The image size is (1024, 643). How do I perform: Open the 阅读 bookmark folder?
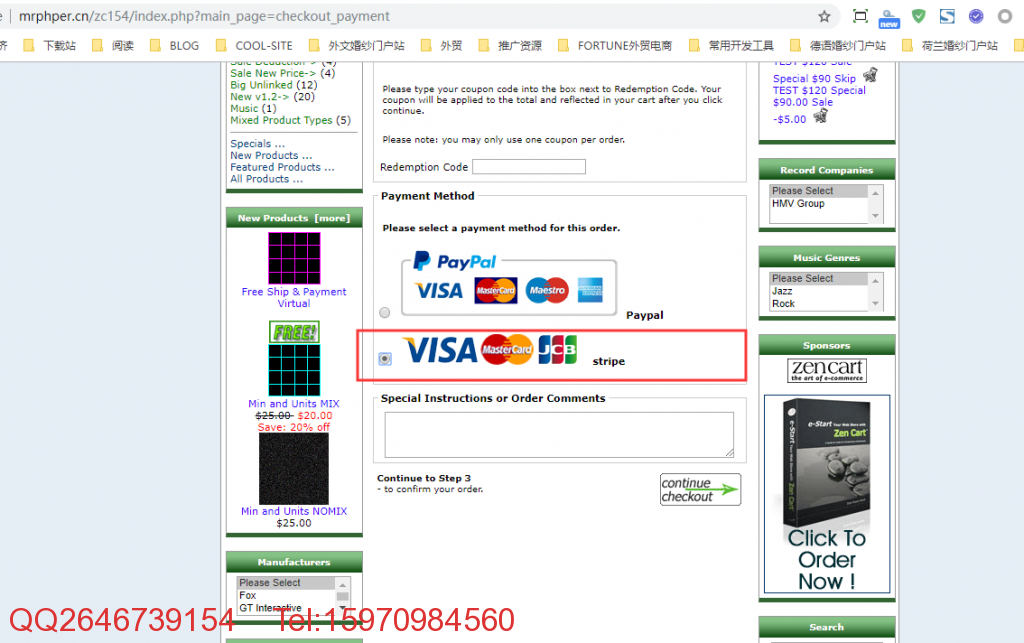(x=113, y=45)
